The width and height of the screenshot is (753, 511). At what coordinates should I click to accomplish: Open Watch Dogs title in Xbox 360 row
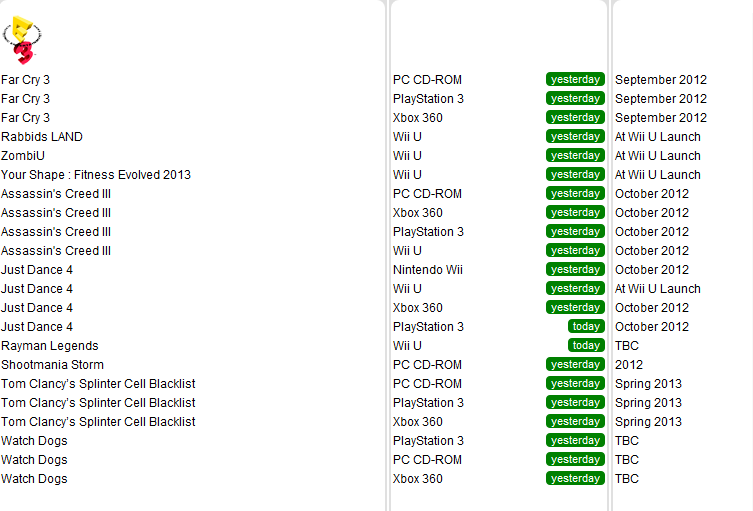point(34,479)
